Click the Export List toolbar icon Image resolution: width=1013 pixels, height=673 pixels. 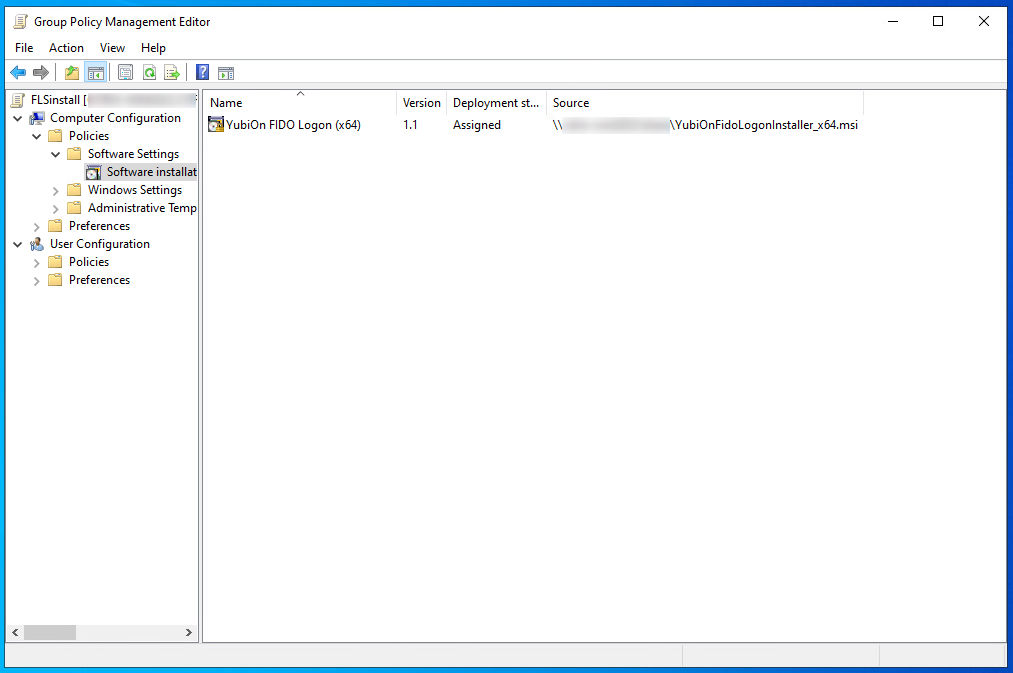point(172,72)
